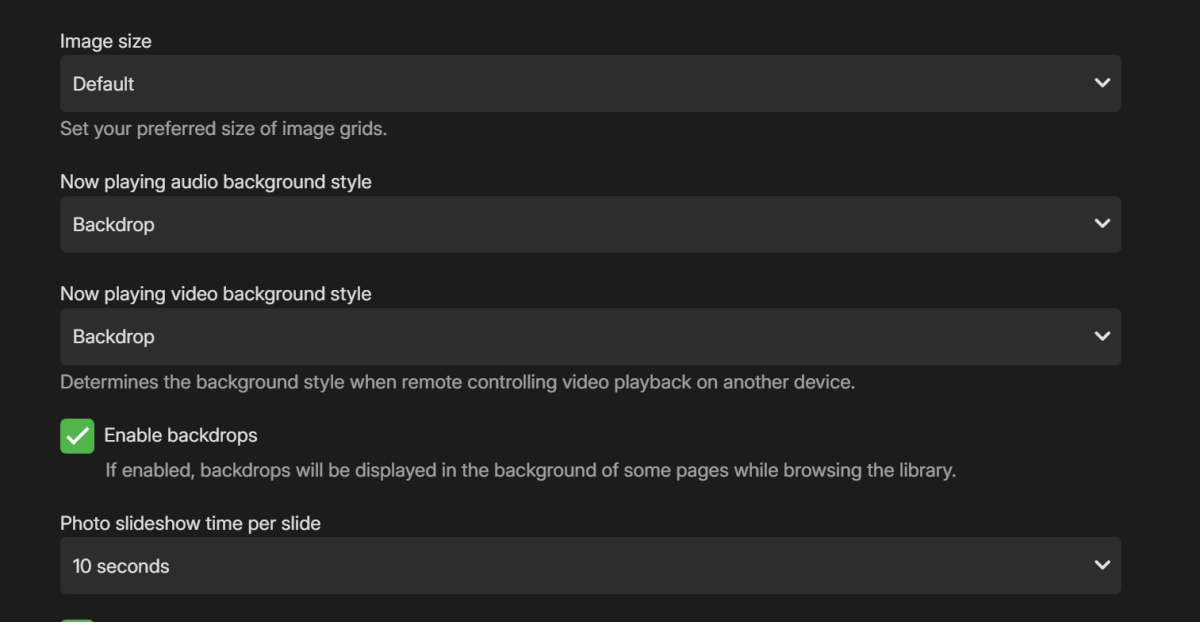Open the now playing video background style selector
Viewport: 1200px width, 622px height.
(x=590, y=336)
